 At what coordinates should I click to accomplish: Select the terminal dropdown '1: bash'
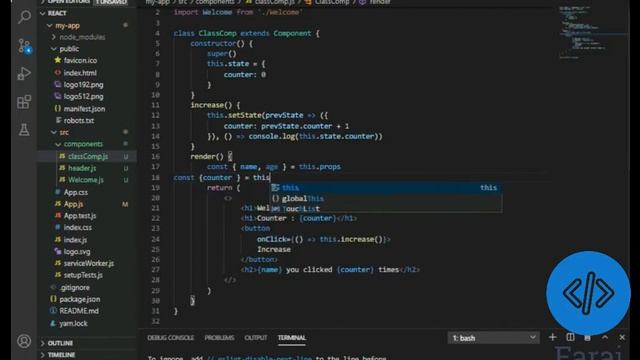(493, 338)
